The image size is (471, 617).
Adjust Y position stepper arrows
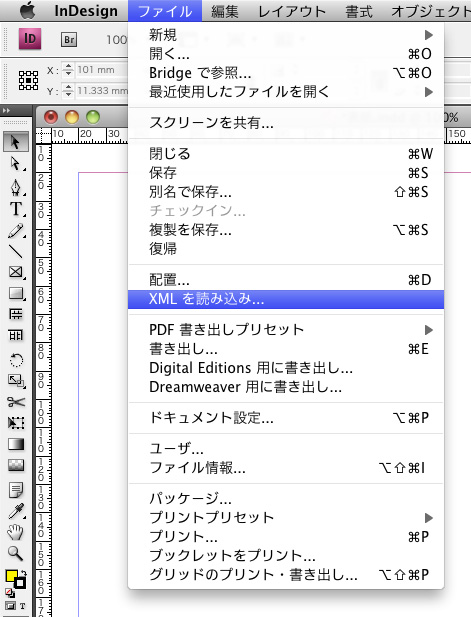click(x=68, y=91)
